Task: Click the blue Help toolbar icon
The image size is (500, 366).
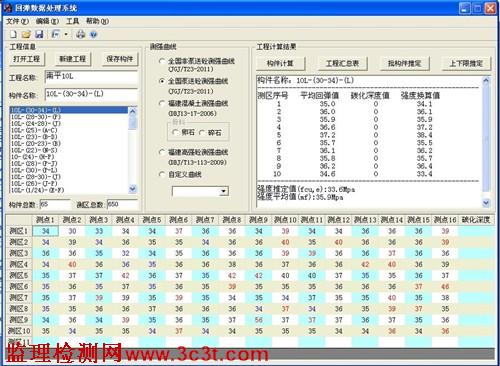Action: pyautogui.click(x=93, y=34)
